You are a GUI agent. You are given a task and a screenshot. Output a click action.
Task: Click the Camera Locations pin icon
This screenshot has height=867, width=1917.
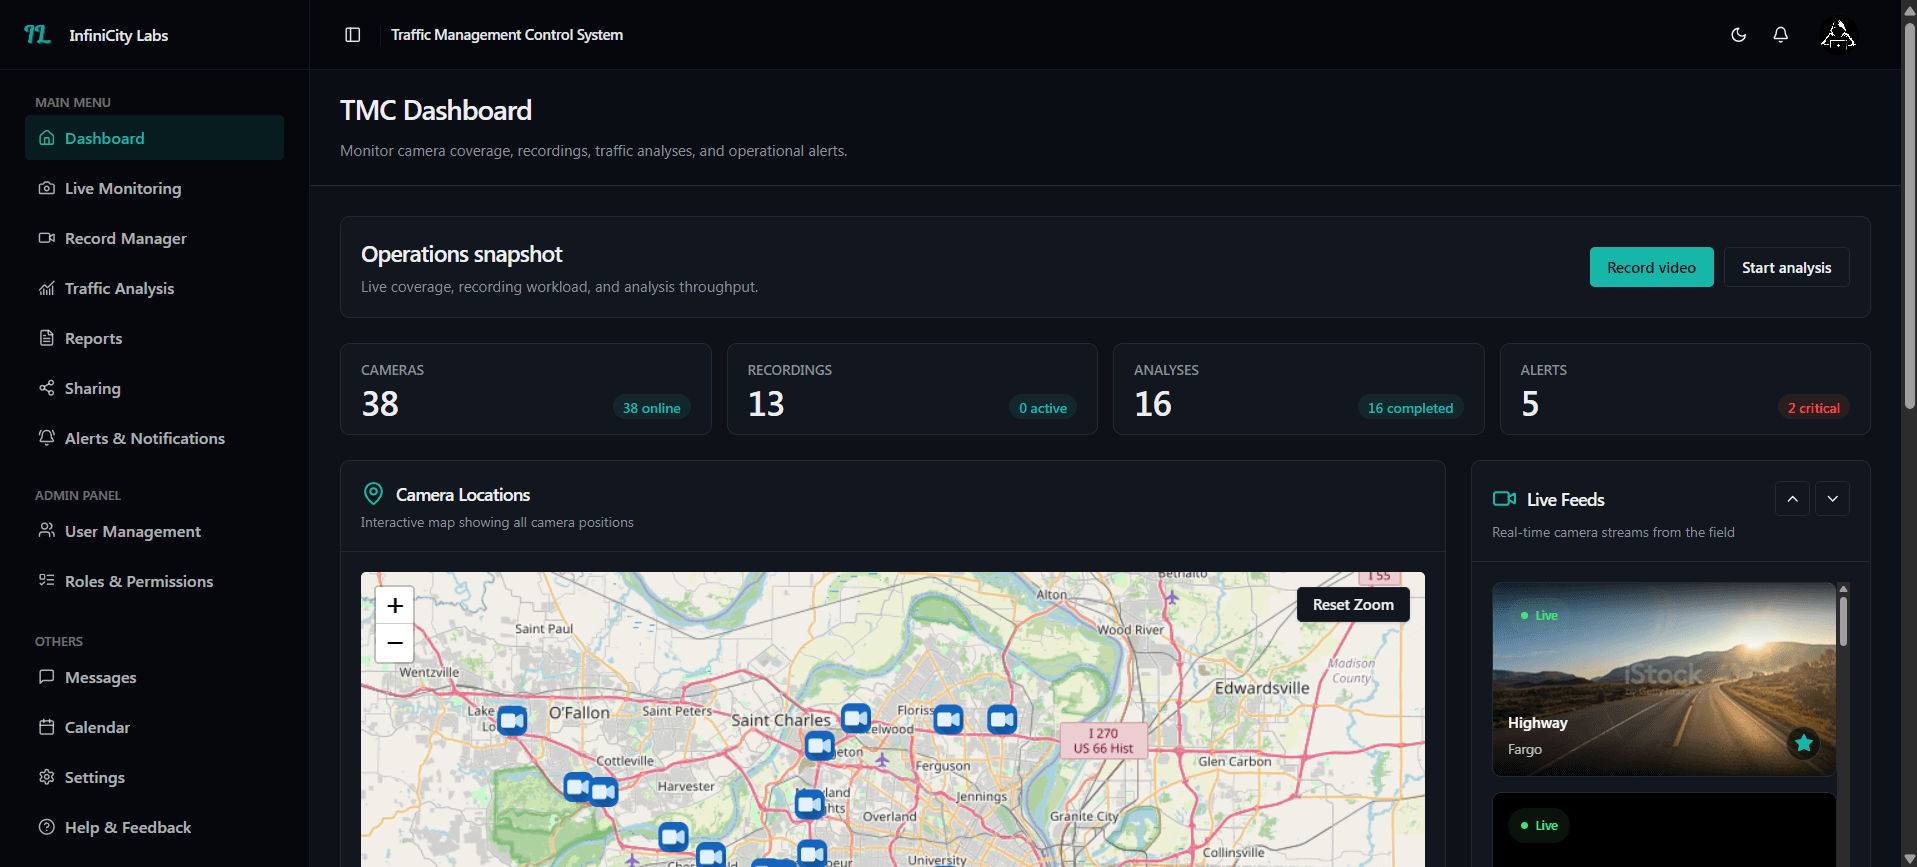point(373,494)
